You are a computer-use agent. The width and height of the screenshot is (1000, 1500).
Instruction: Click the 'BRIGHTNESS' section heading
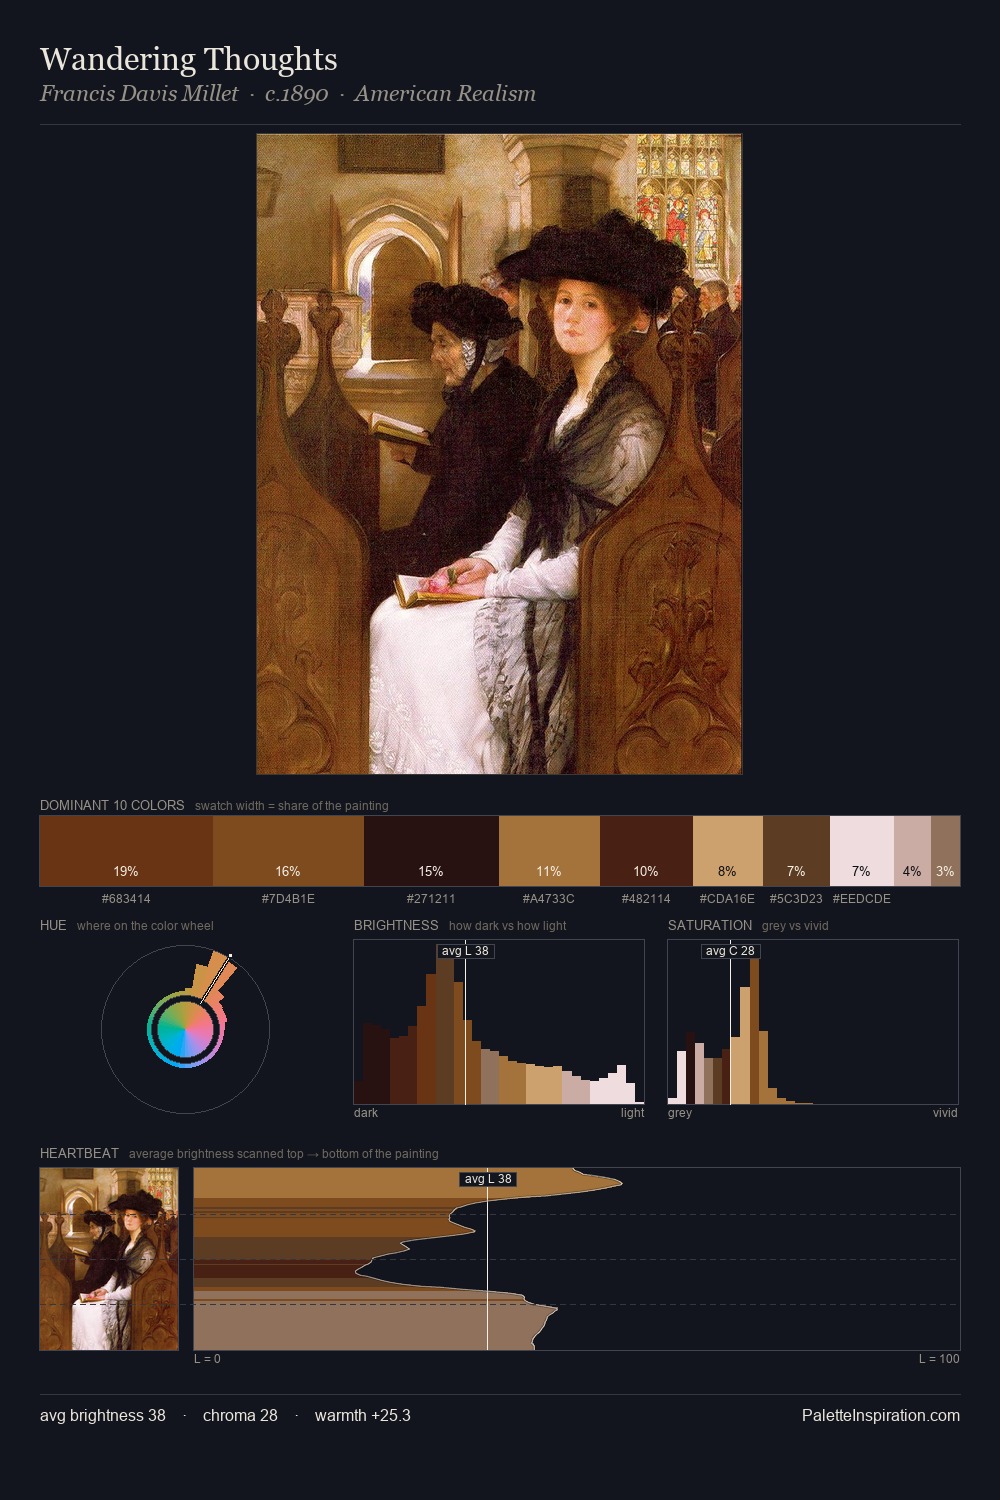(x=396, y=925)
